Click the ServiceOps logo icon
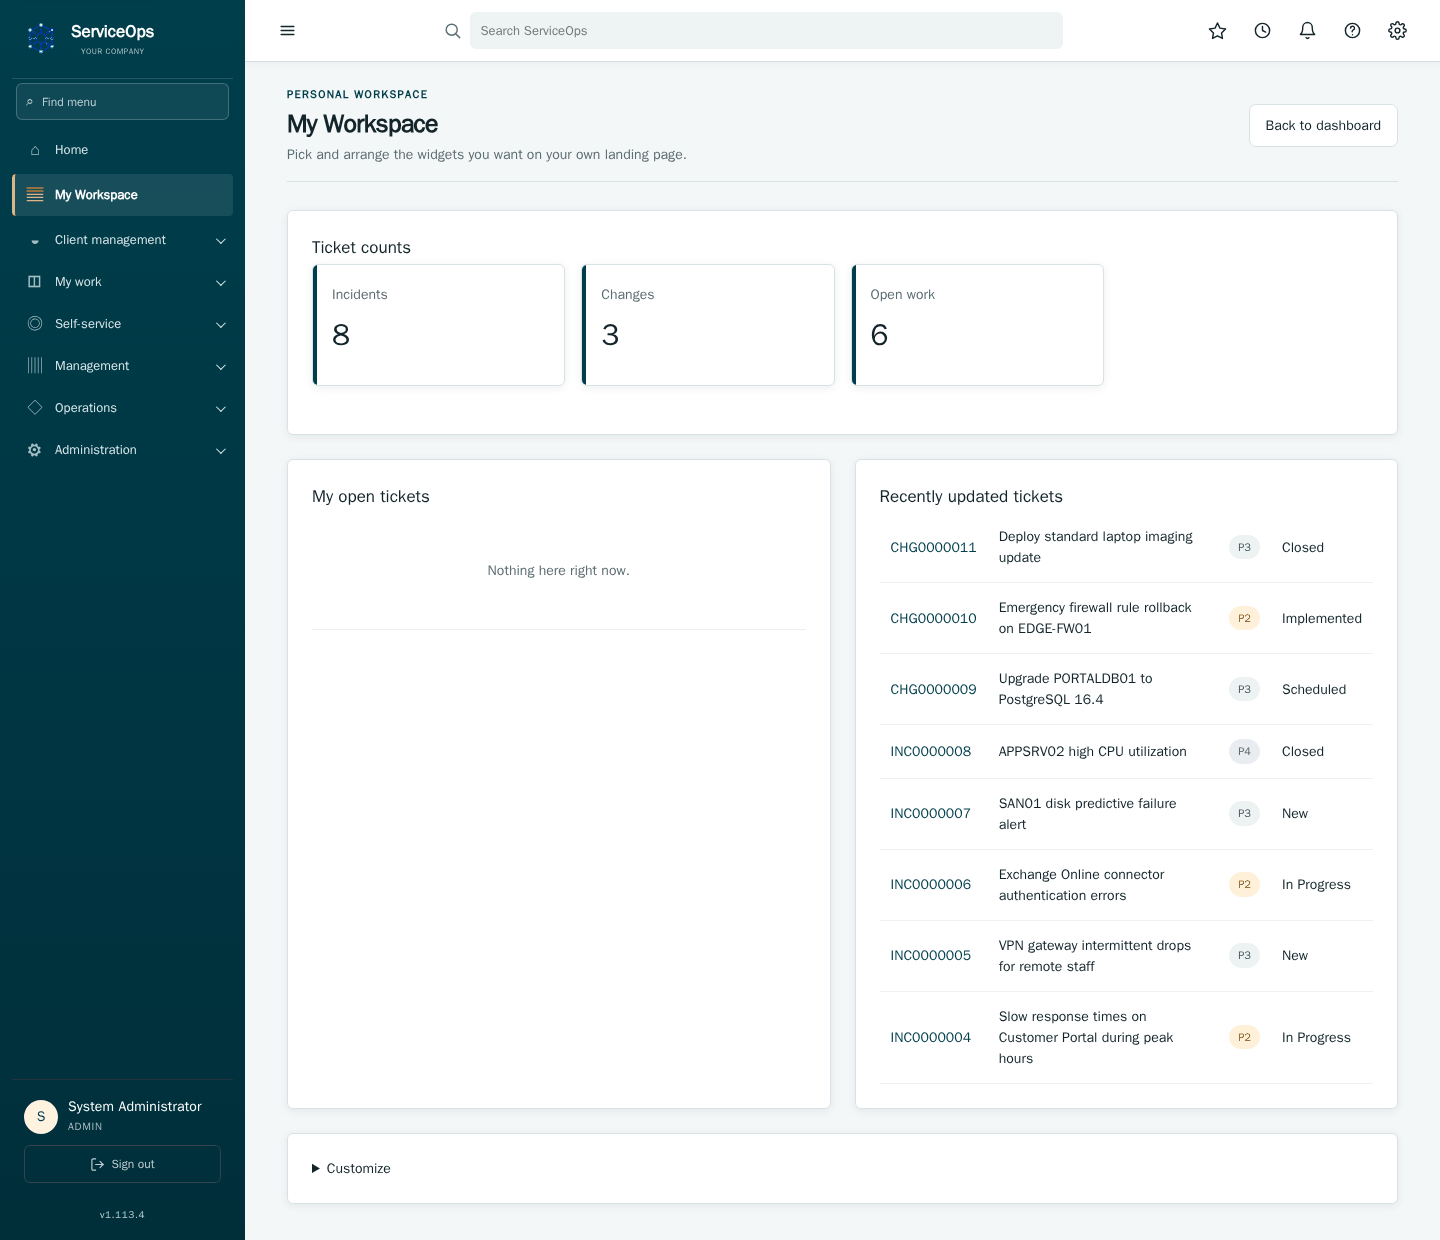The width and height of the screenshot is (1440, 1240). (x=41, y=38)
